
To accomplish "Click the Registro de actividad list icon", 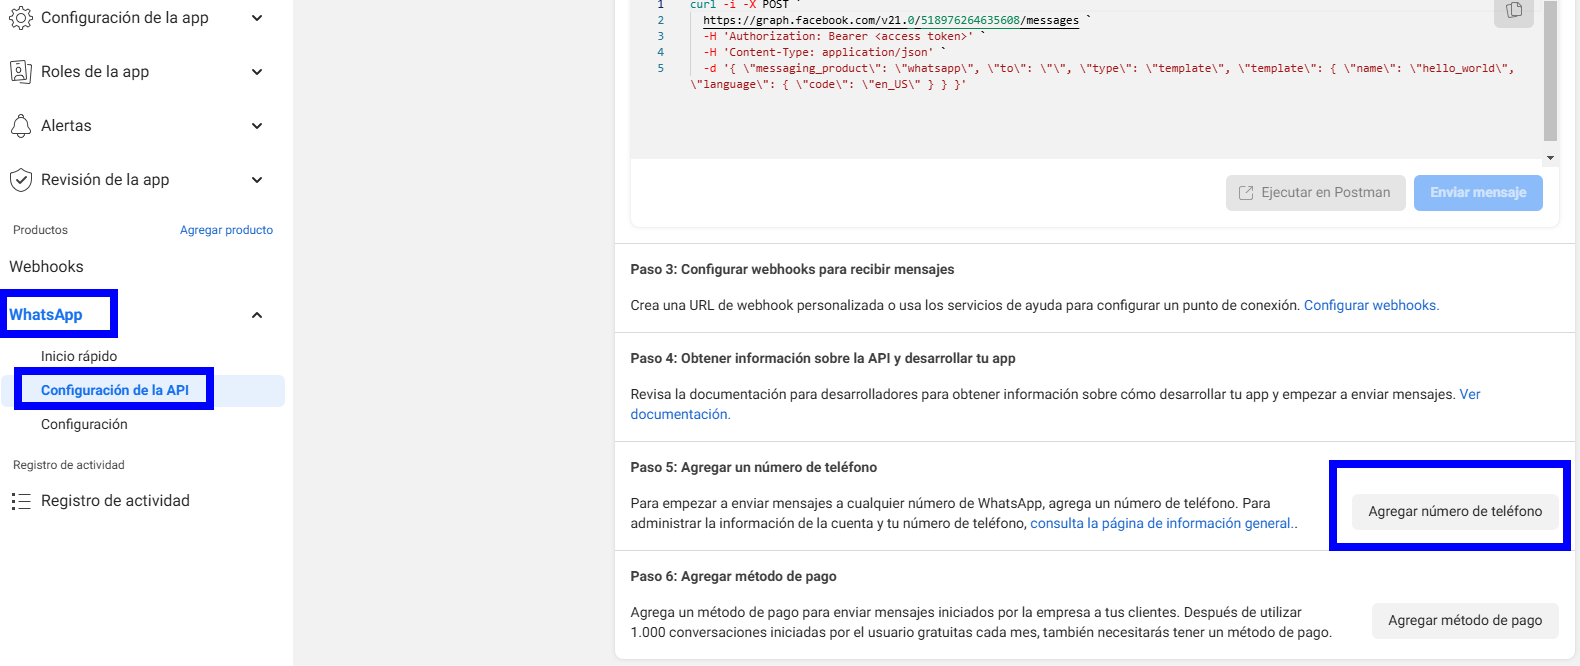I will 21,501.
